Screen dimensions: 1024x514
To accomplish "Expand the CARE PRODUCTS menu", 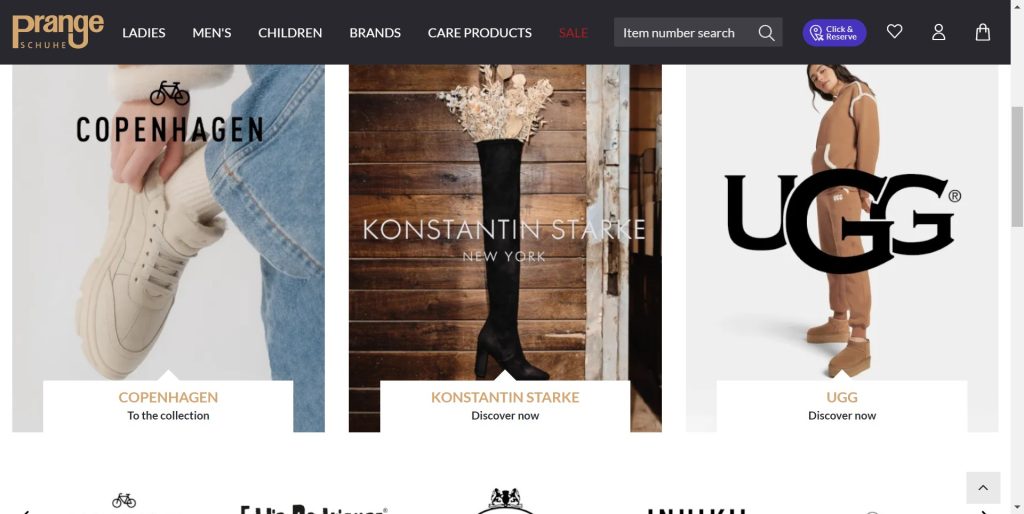I will 479,33.
